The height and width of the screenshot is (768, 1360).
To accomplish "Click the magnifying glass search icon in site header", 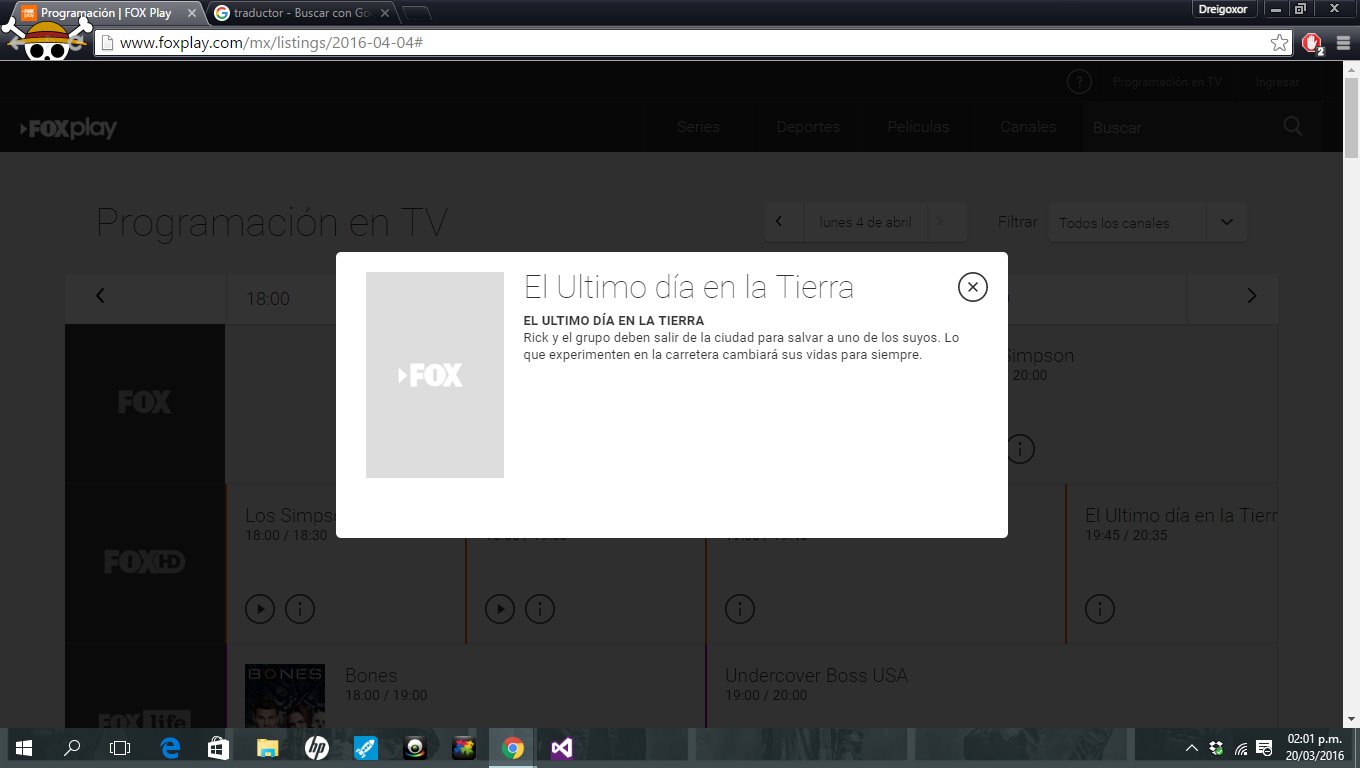I will pos(1293,126).
